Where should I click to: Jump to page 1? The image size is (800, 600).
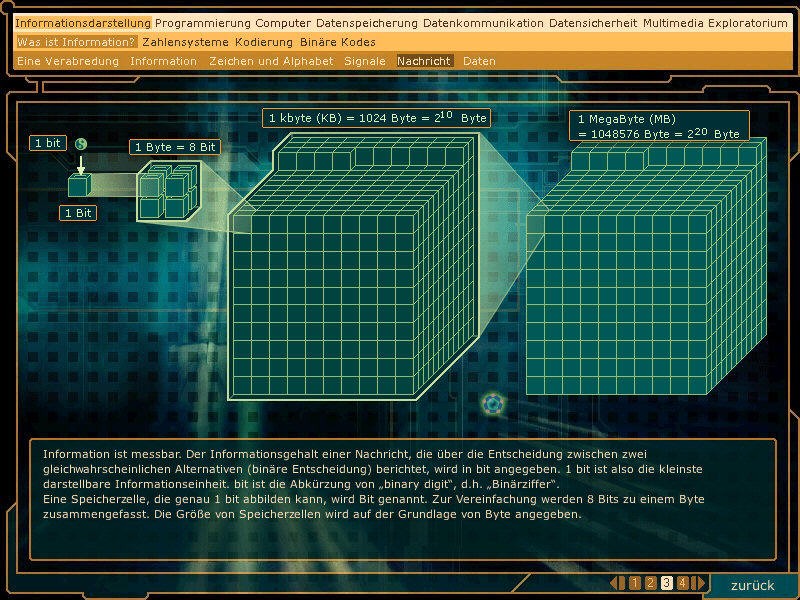634,583
